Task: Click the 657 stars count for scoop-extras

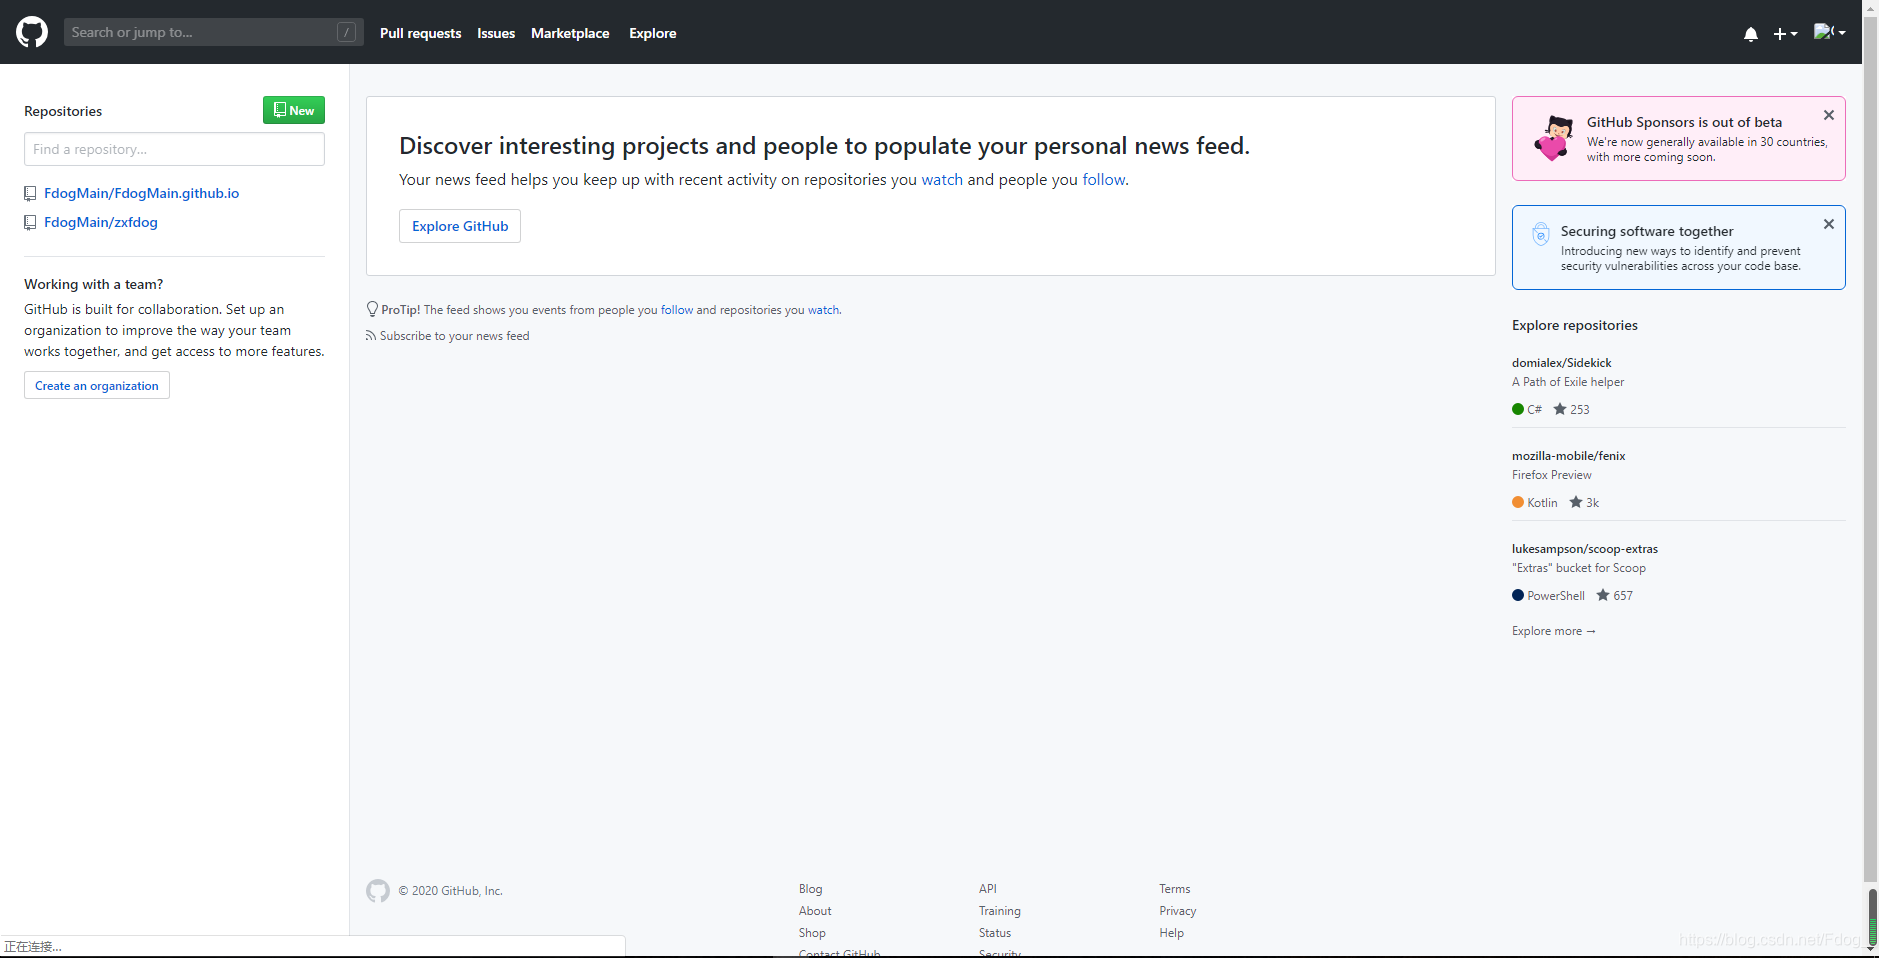Action: pos(1622,595)
